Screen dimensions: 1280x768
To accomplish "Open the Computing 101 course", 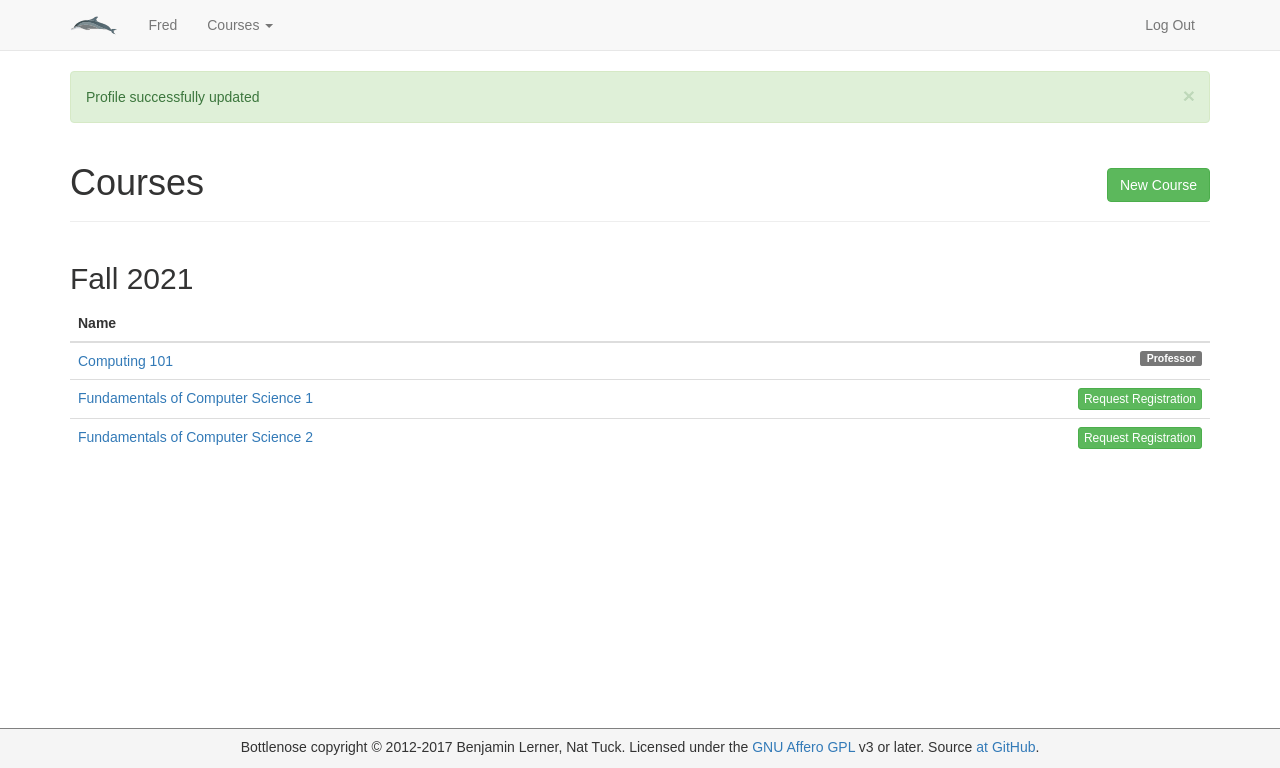I will point(125,361).
